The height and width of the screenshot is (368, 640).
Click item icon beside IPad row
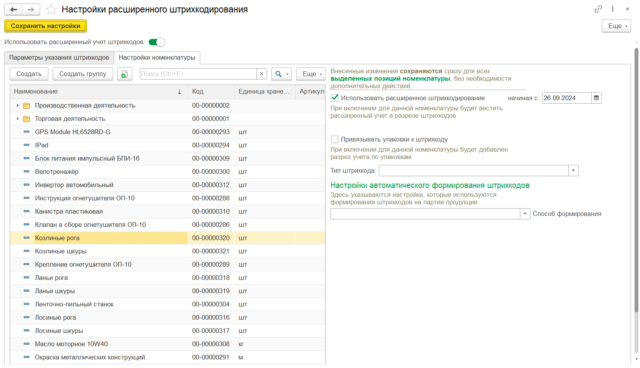click(x=27, y=145)
